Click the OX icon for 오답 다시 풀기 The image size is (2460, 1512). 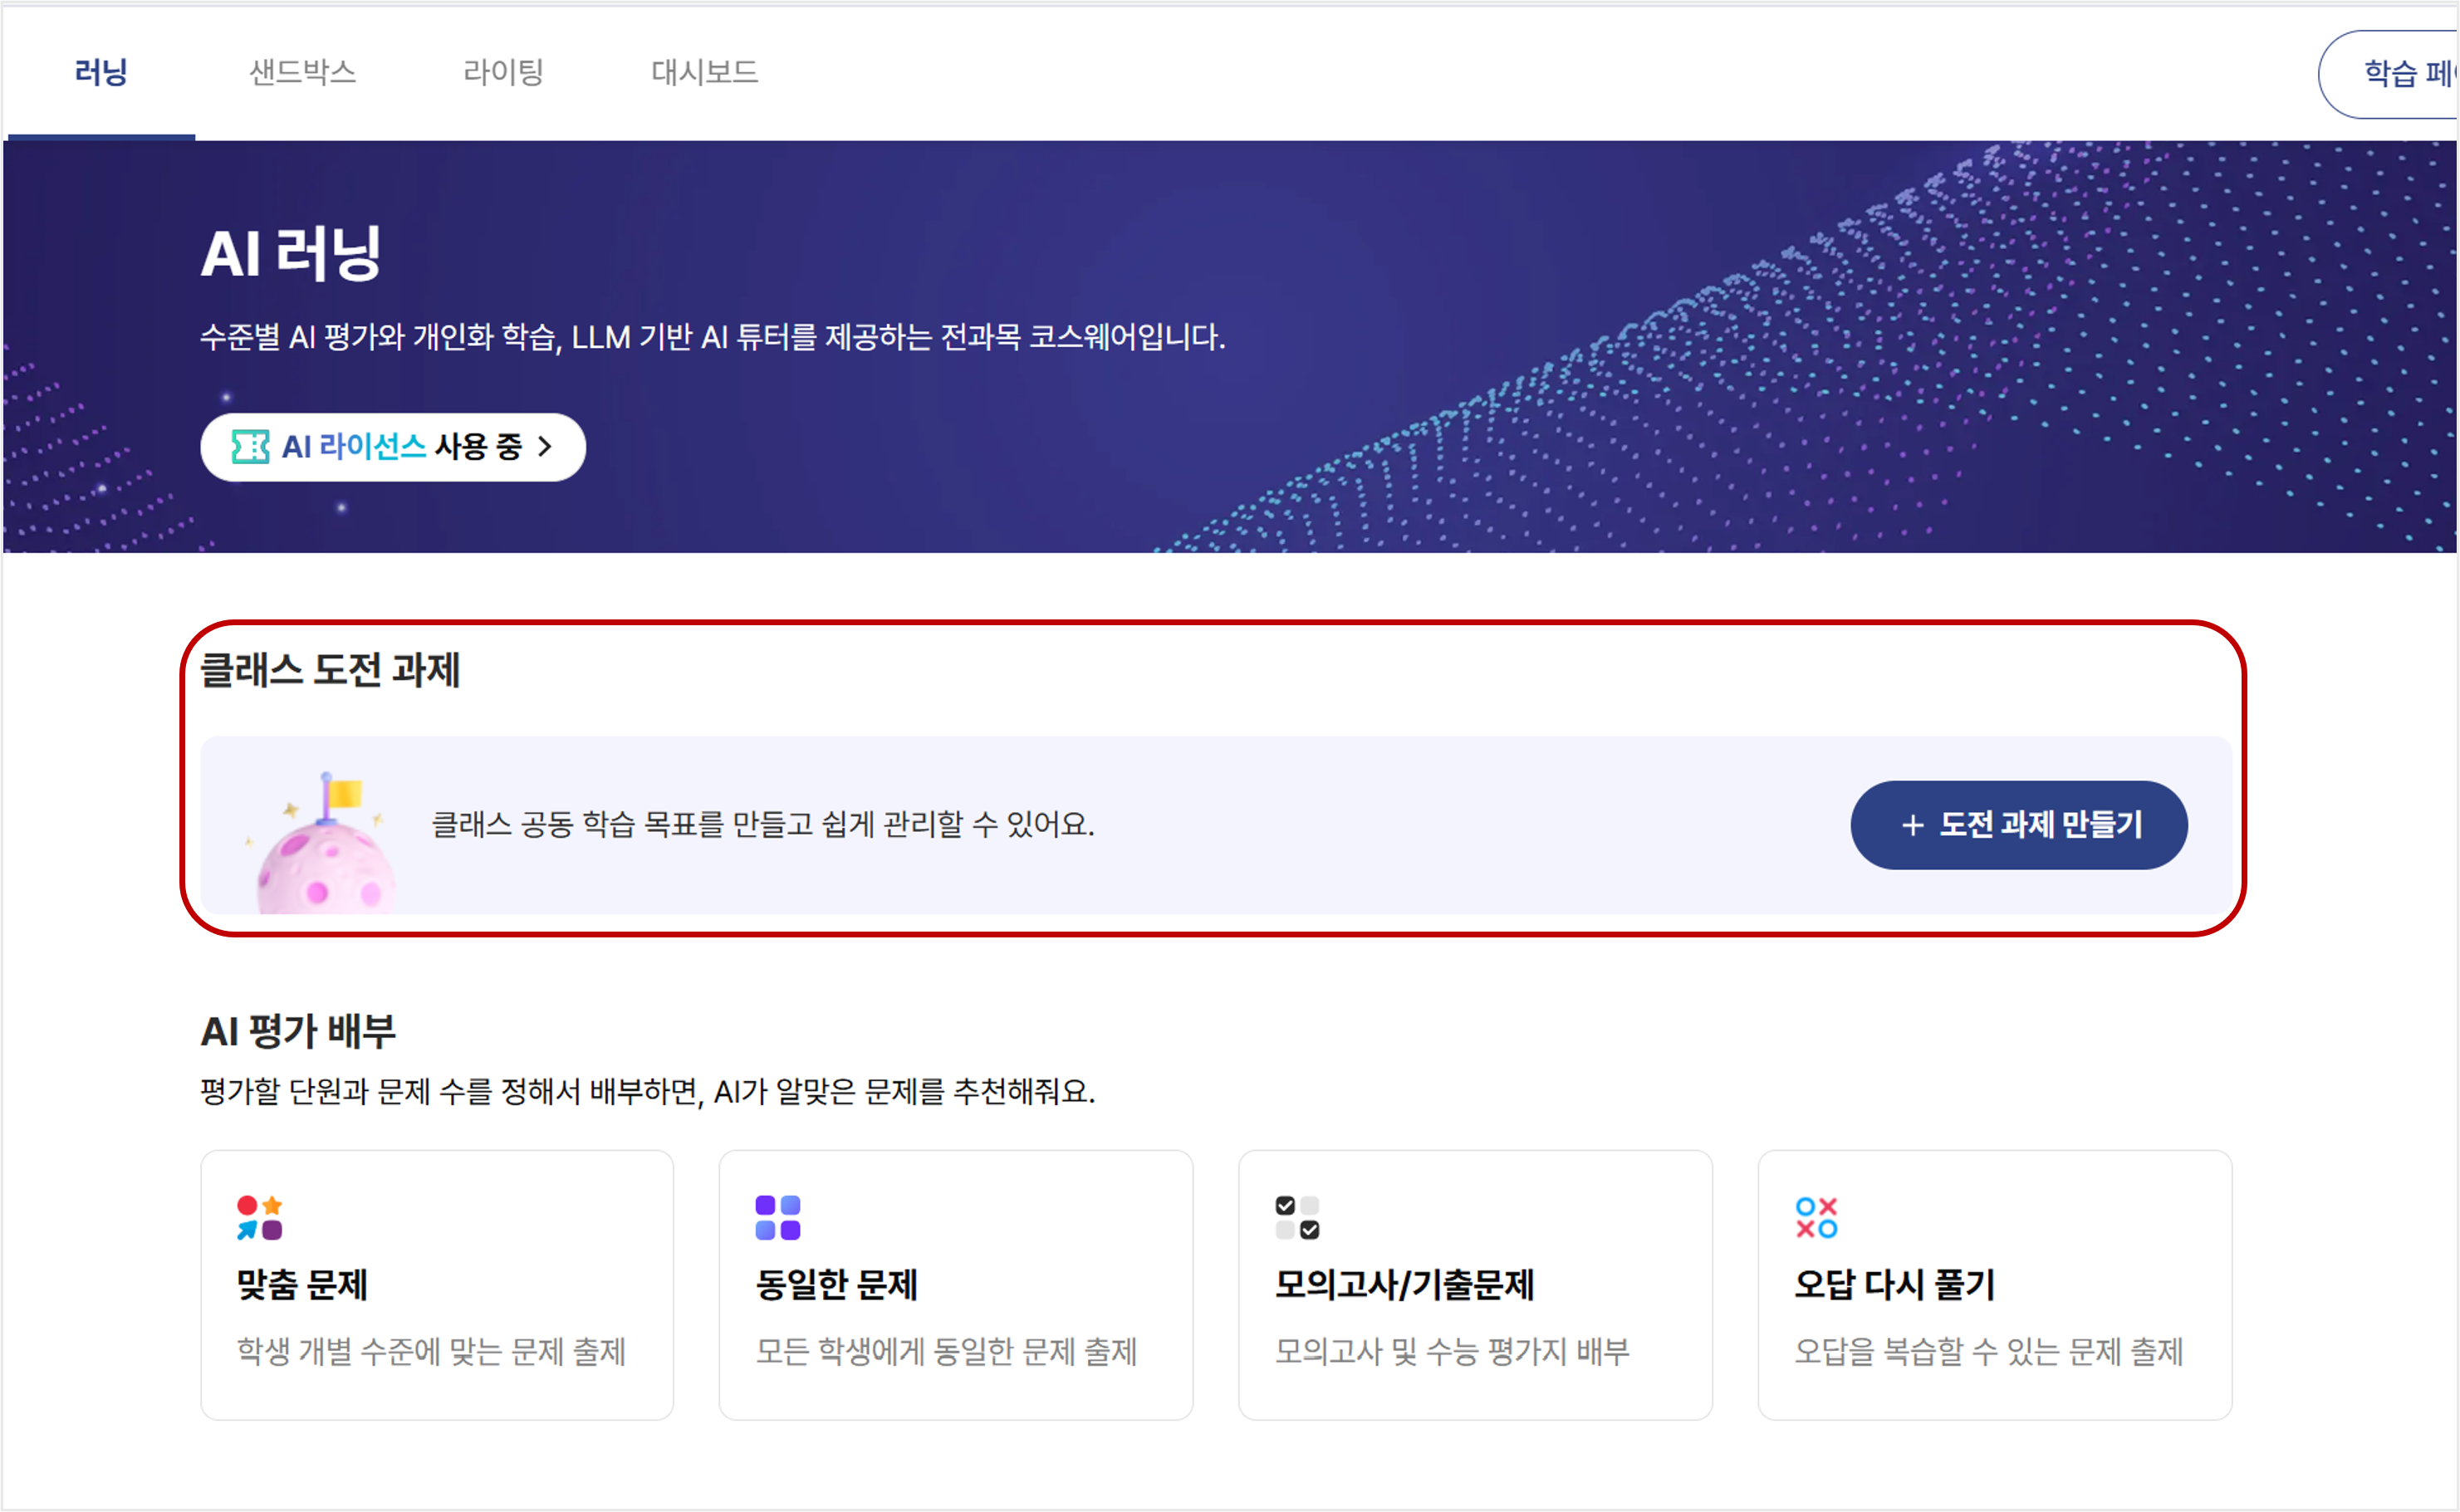[1817, 1218]
